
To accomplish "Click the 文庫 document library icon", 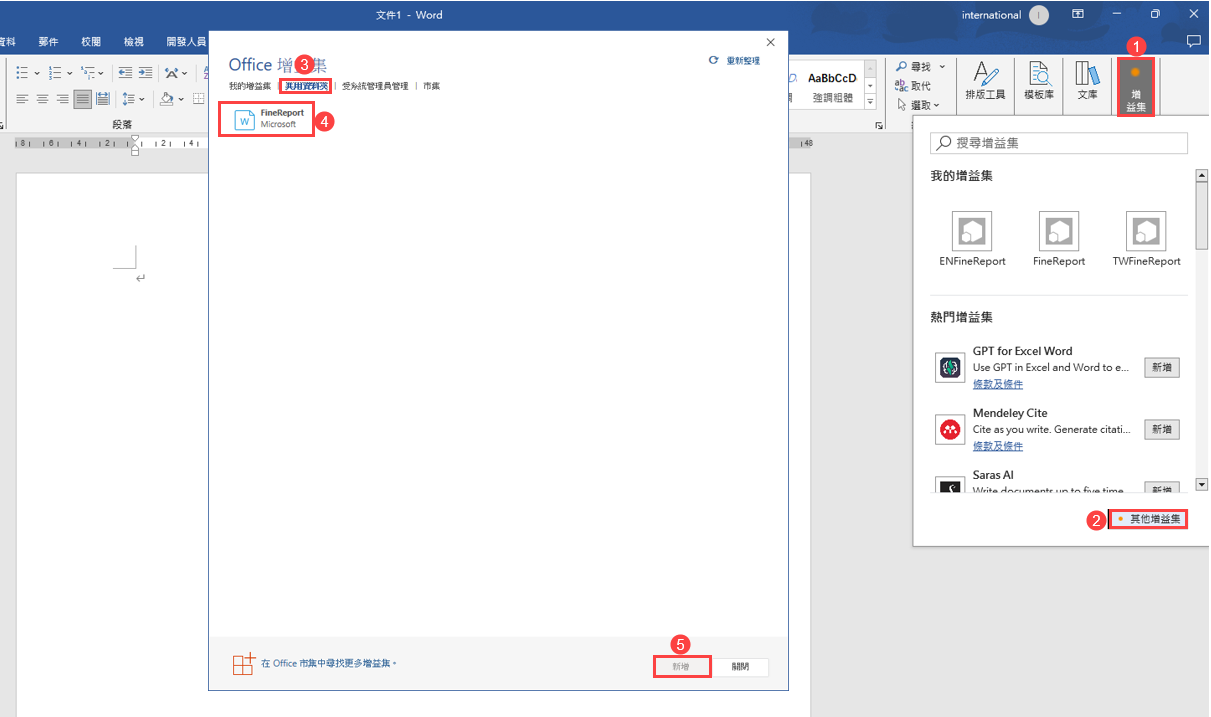I will pyautogui.click(x=1088, y=80).
